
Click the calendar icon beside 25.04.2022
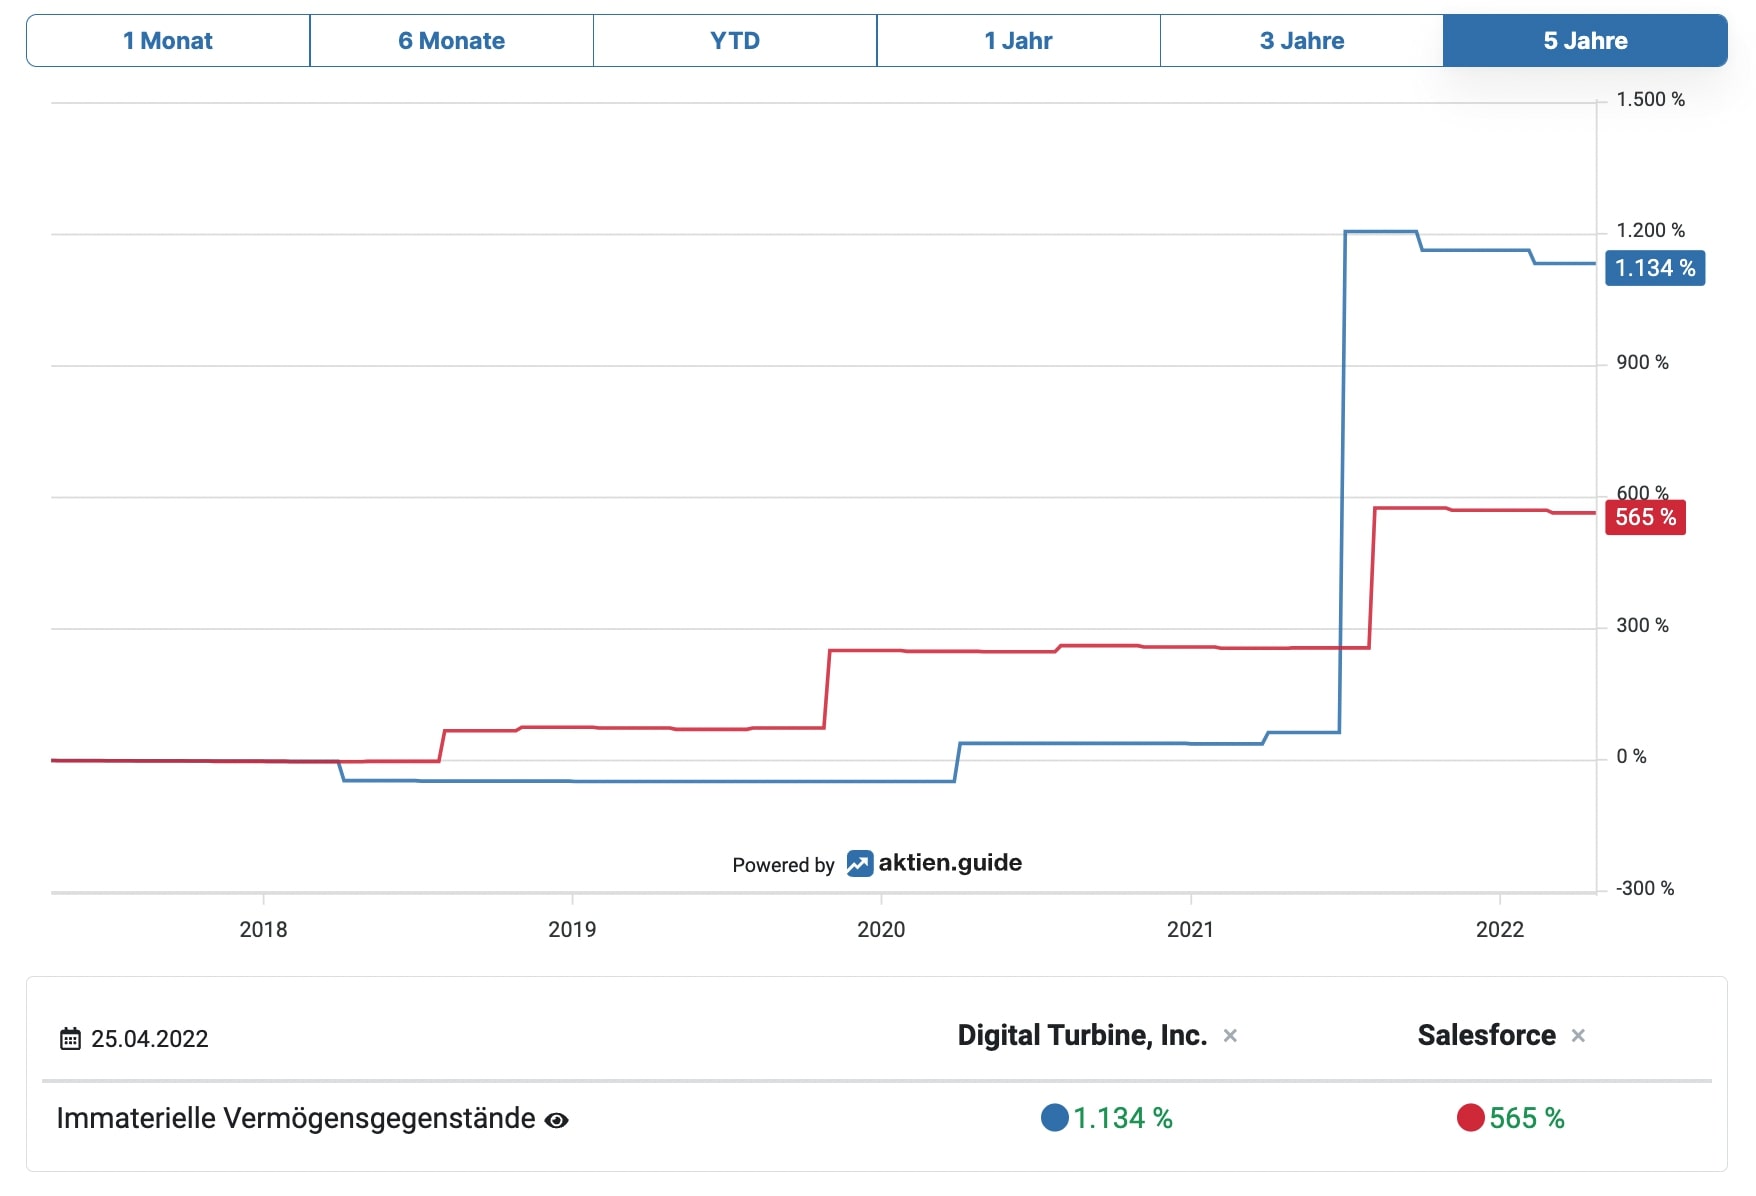(70, 1039)
